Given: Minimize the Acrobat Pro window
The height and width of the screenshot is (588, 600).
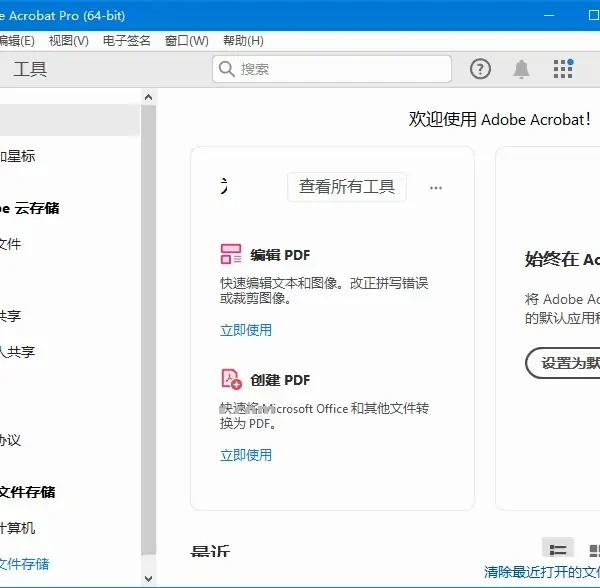Looking at the screenshot, I should [549, 15].
